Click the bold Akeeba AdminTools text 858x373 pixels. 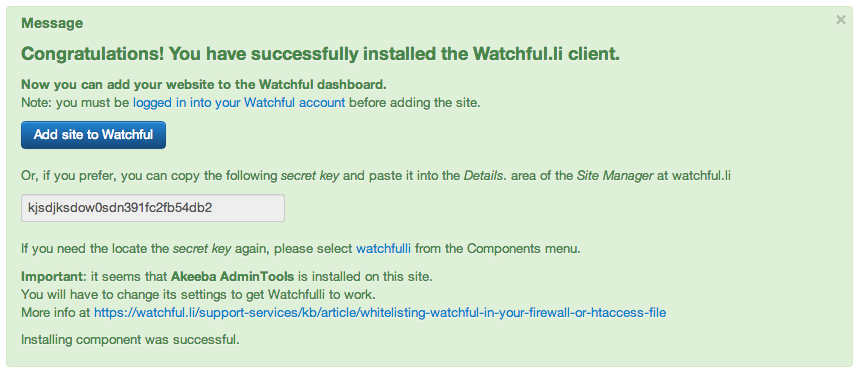click(x=231, y=276)
